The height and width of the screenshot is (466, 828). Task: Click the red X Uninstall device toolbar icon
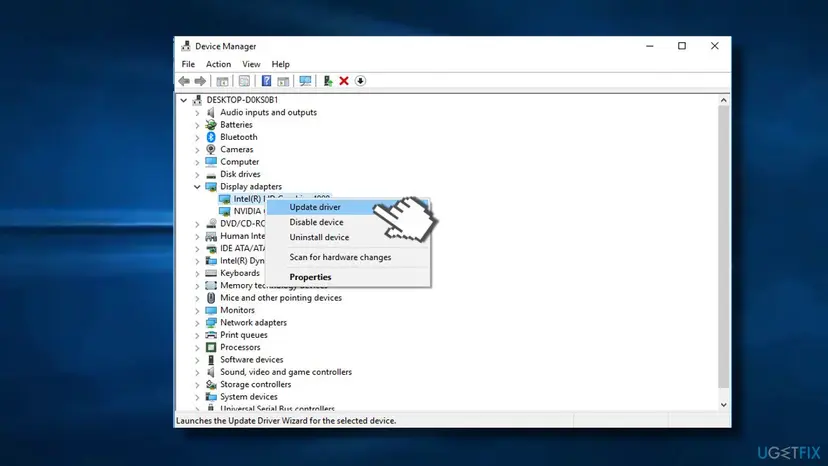(344, 81)
